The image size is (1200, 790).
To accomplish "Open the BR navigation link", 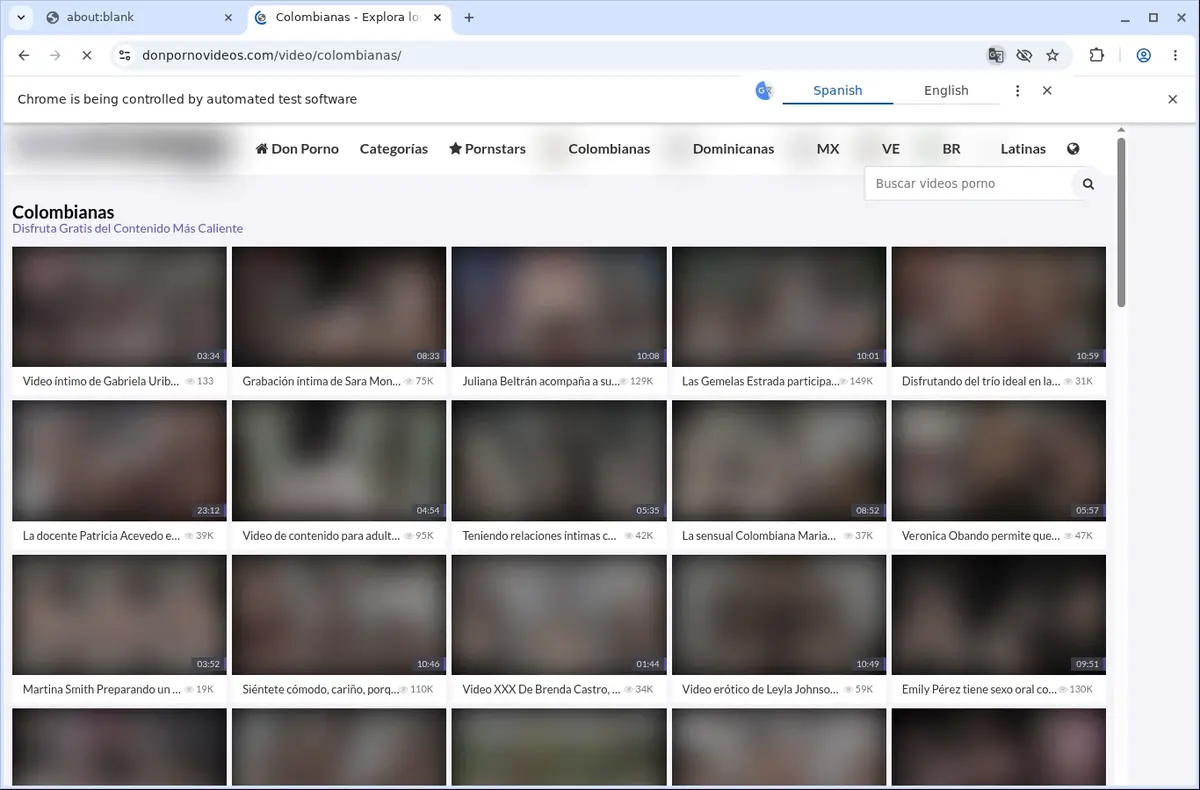I will (951, 148).
